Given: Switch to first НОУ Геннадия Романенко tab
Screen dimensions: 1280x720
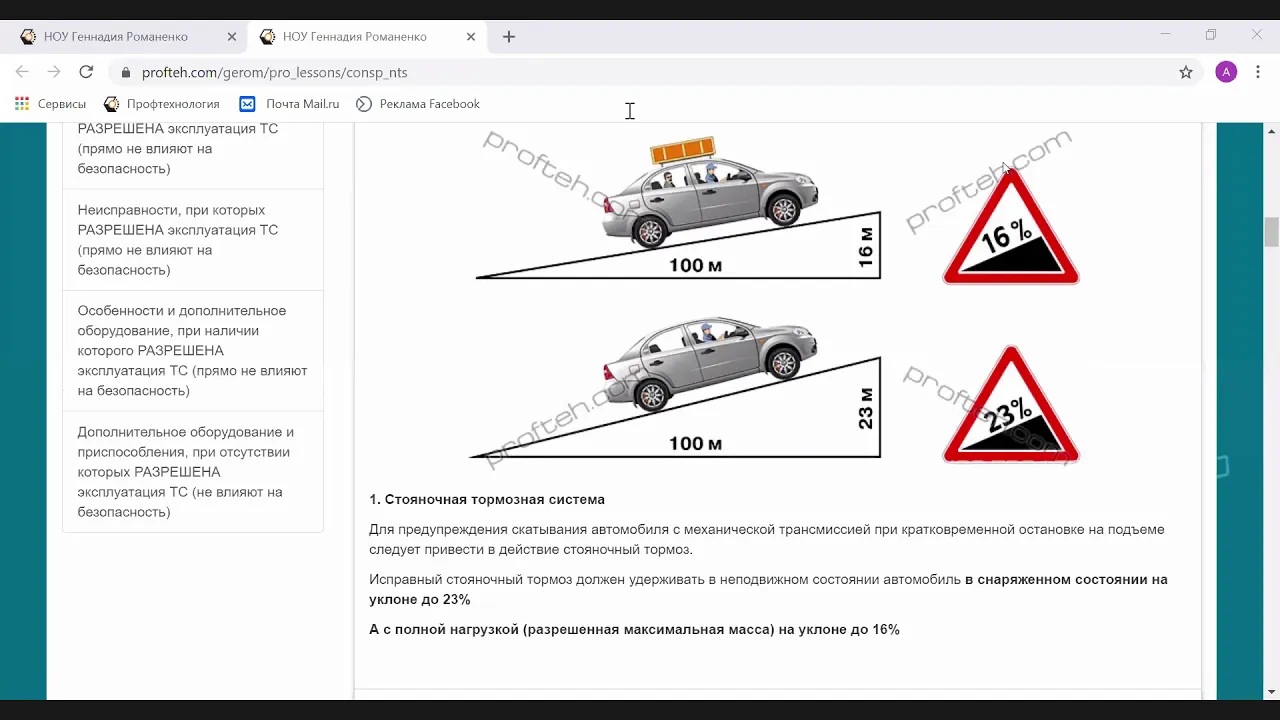Looking at the screenshot, I should 128,36.
